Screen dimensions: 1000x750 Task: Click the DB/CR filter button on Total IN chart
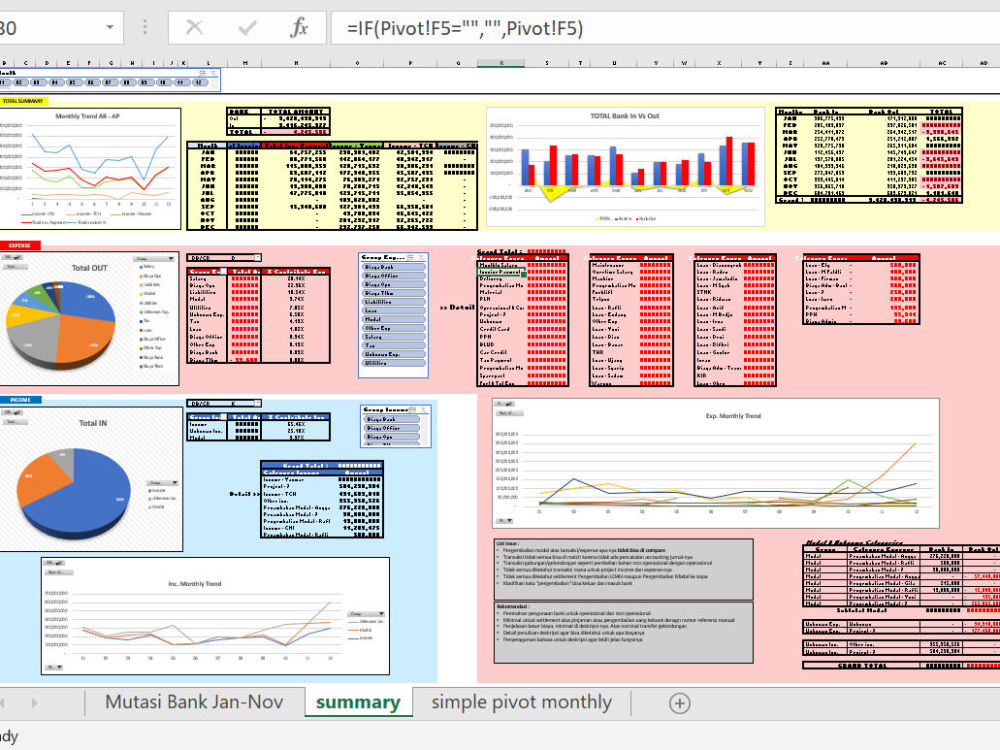coord(12,413)
